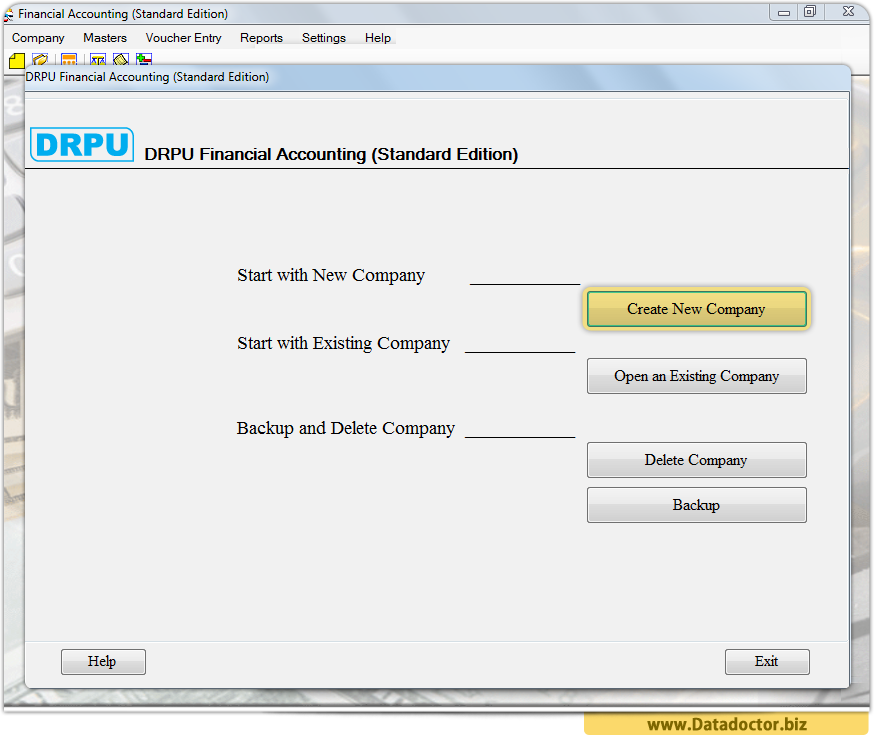Click the orange chart toolbar icon
This screenshot has width=874, height=735.
tap(69, 59)
